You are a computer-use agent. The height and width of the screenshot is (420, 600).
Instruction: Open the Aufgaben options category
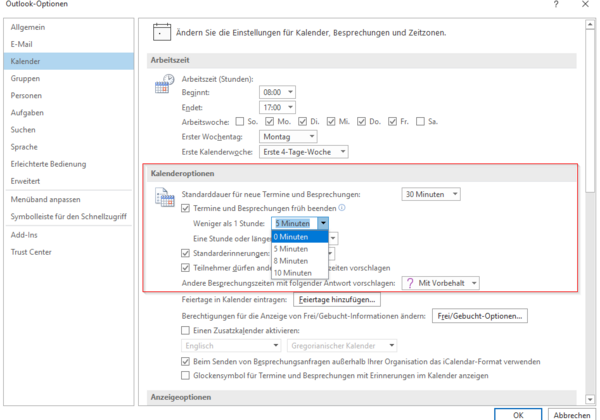tap(69, 113)
